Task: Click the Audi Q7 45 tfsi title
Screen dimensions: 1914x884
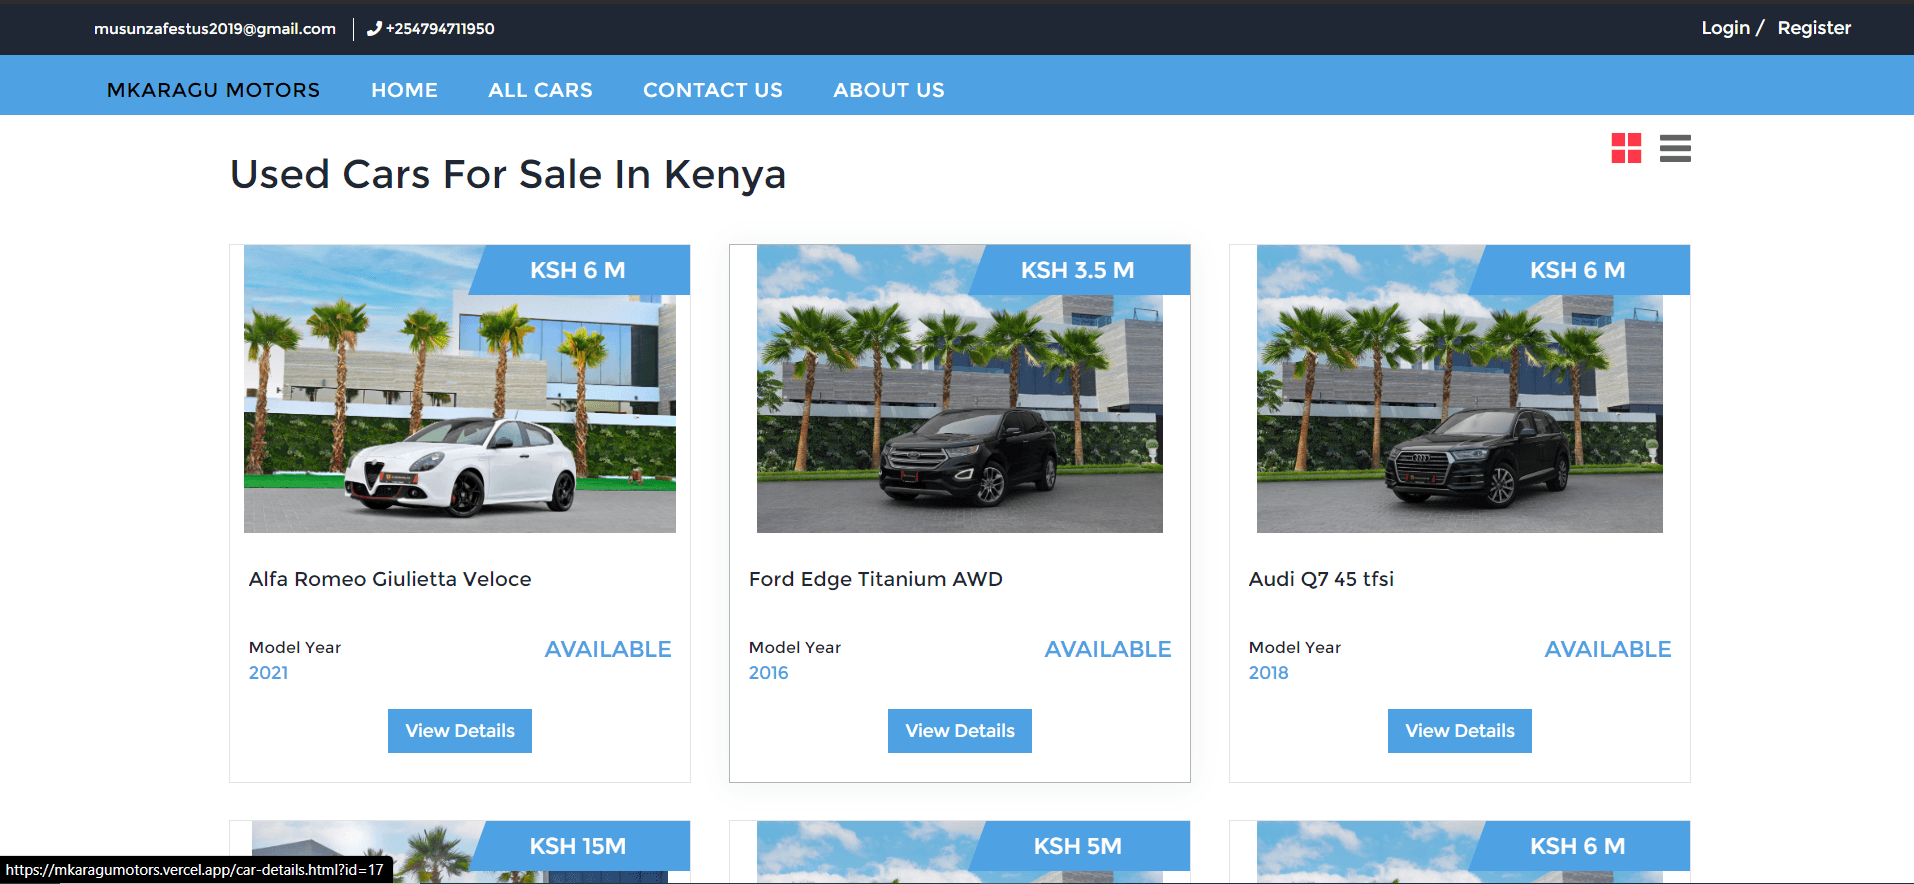Action: [1321, 579]
